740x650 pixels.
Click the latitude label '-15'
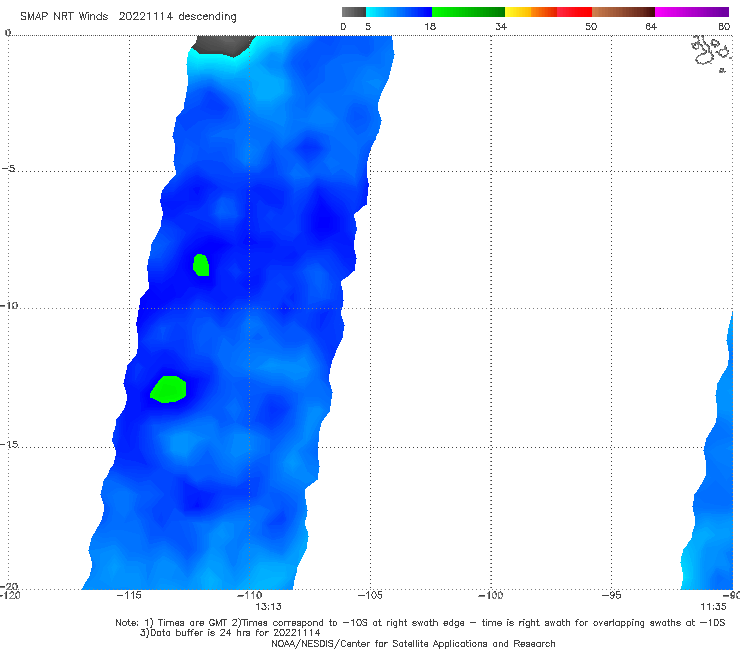coord(9,444)
